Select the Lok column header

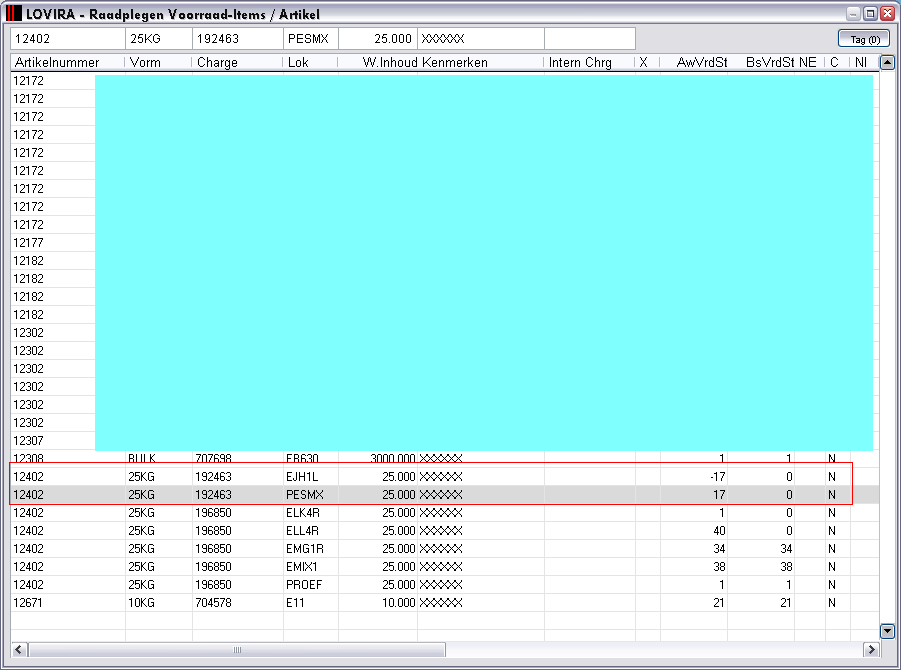311,62
